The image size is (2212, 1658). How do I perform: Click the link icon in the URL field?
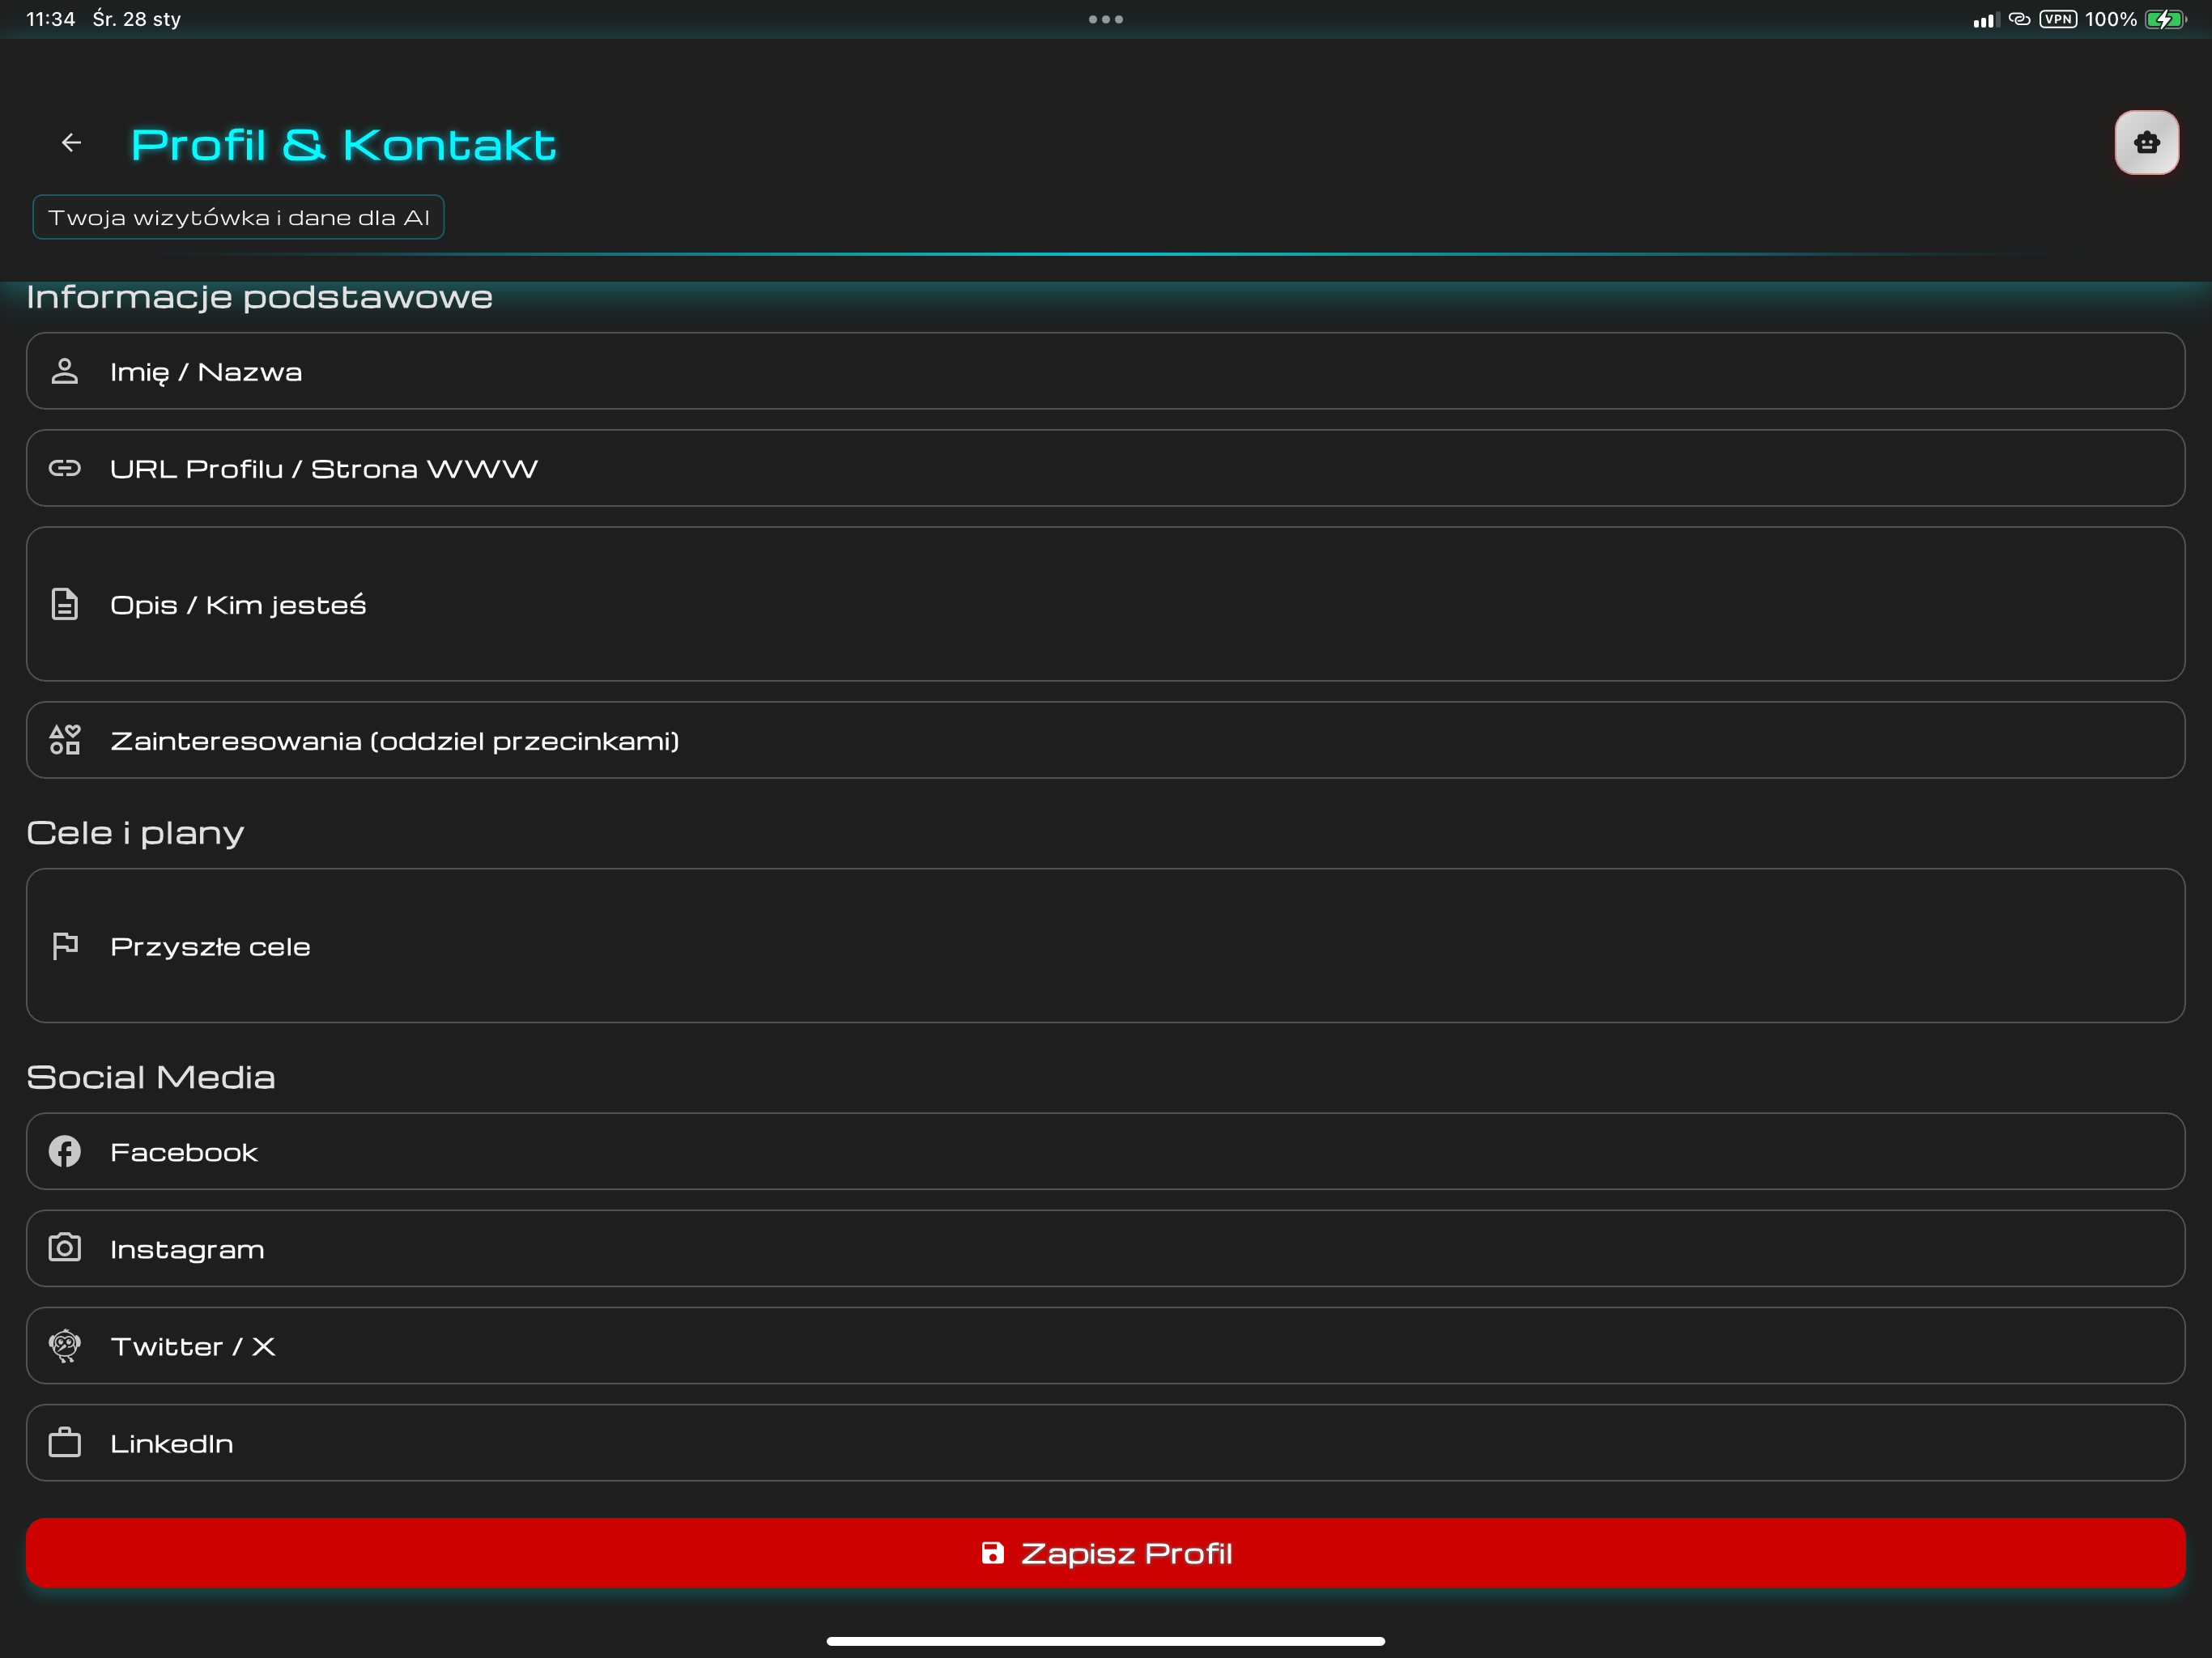pyautogui.click(x=65, y=468)
